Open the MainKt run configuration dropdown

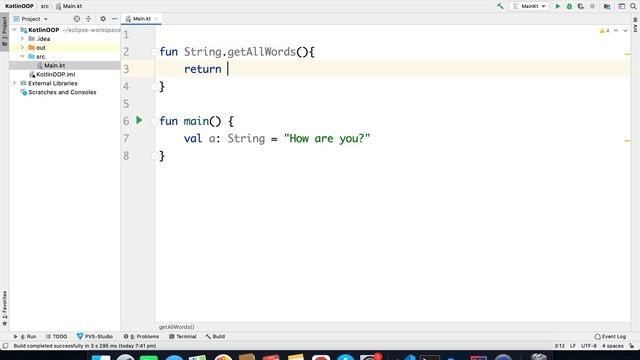pos(529,6)
